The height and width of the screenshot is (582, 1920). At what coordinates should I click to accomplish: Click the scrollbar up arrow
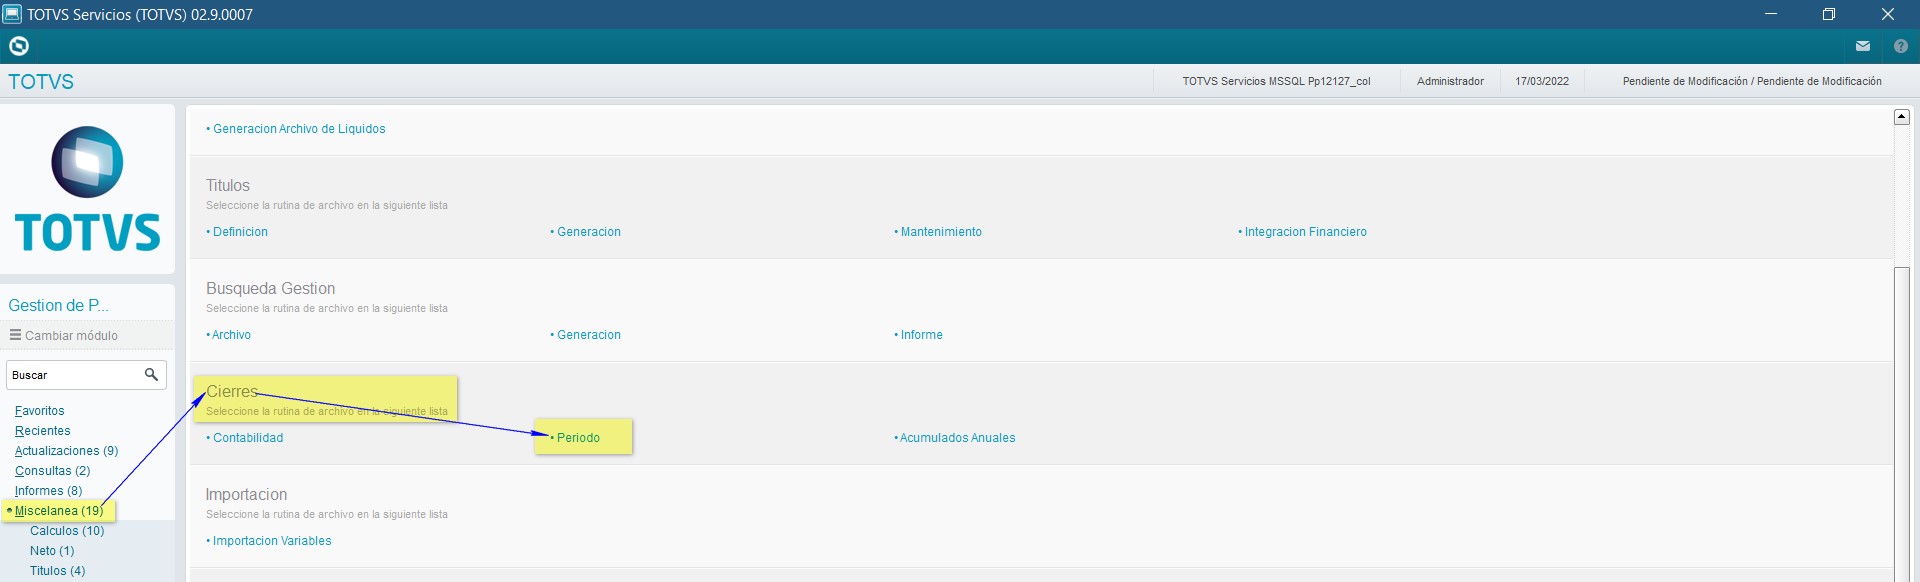click(x=1902, y=117)
